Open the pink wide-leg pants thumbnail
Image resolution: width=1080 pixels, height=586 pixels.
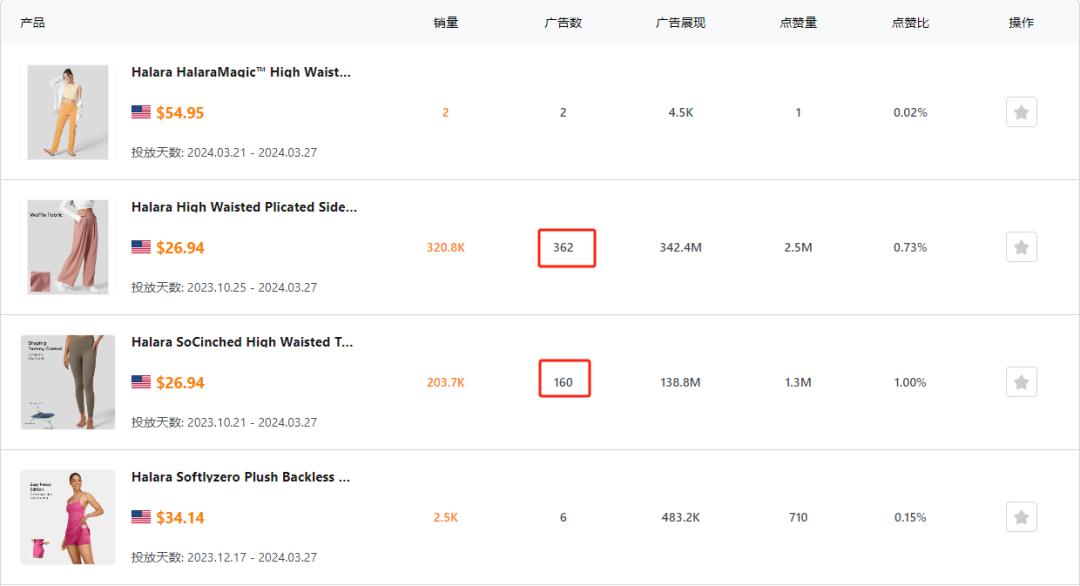click(68, 247)
